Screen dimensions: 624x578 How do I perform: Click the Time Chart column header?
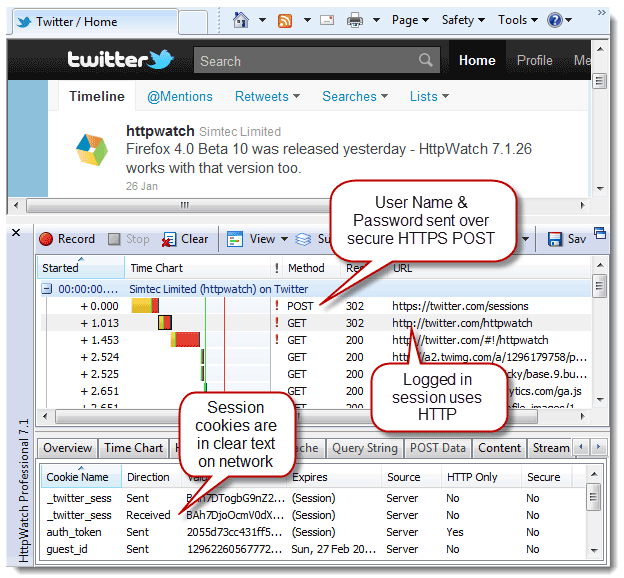click(x=197, y=268)
